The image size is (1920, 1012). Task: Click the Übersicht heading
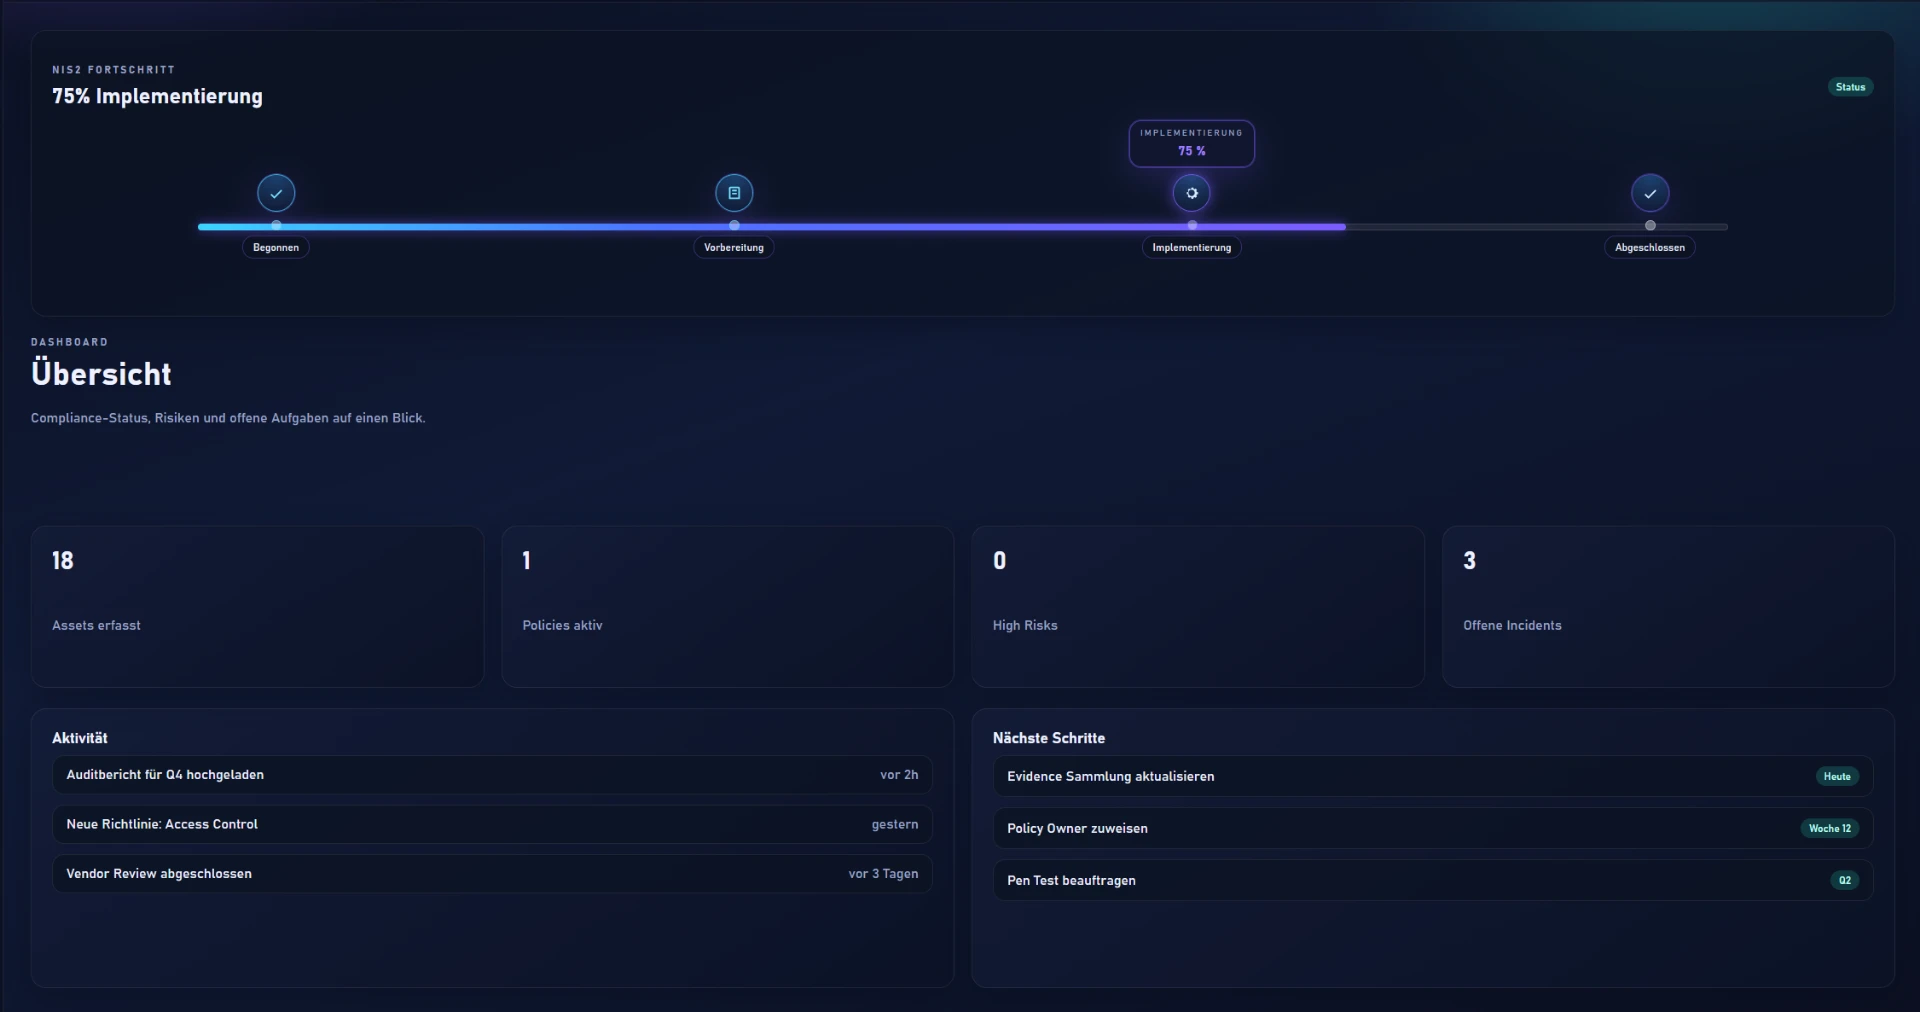click(101, 374)
